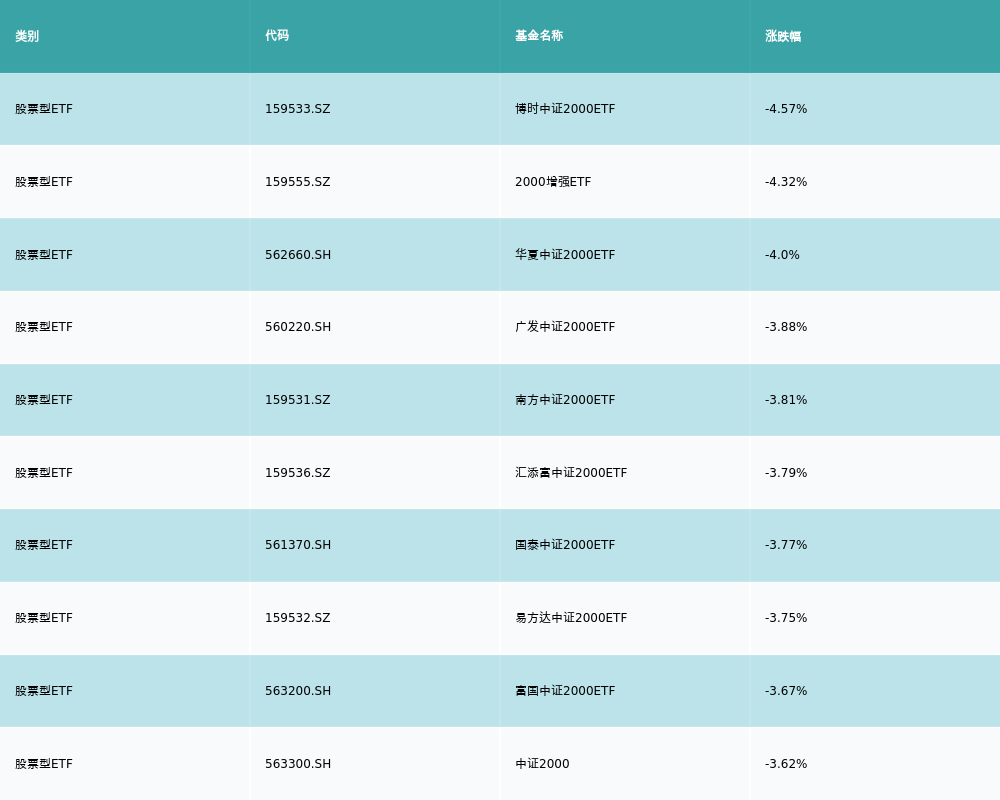
Task: Select fund code 159536.SZ
Action: tap(297, 473)
